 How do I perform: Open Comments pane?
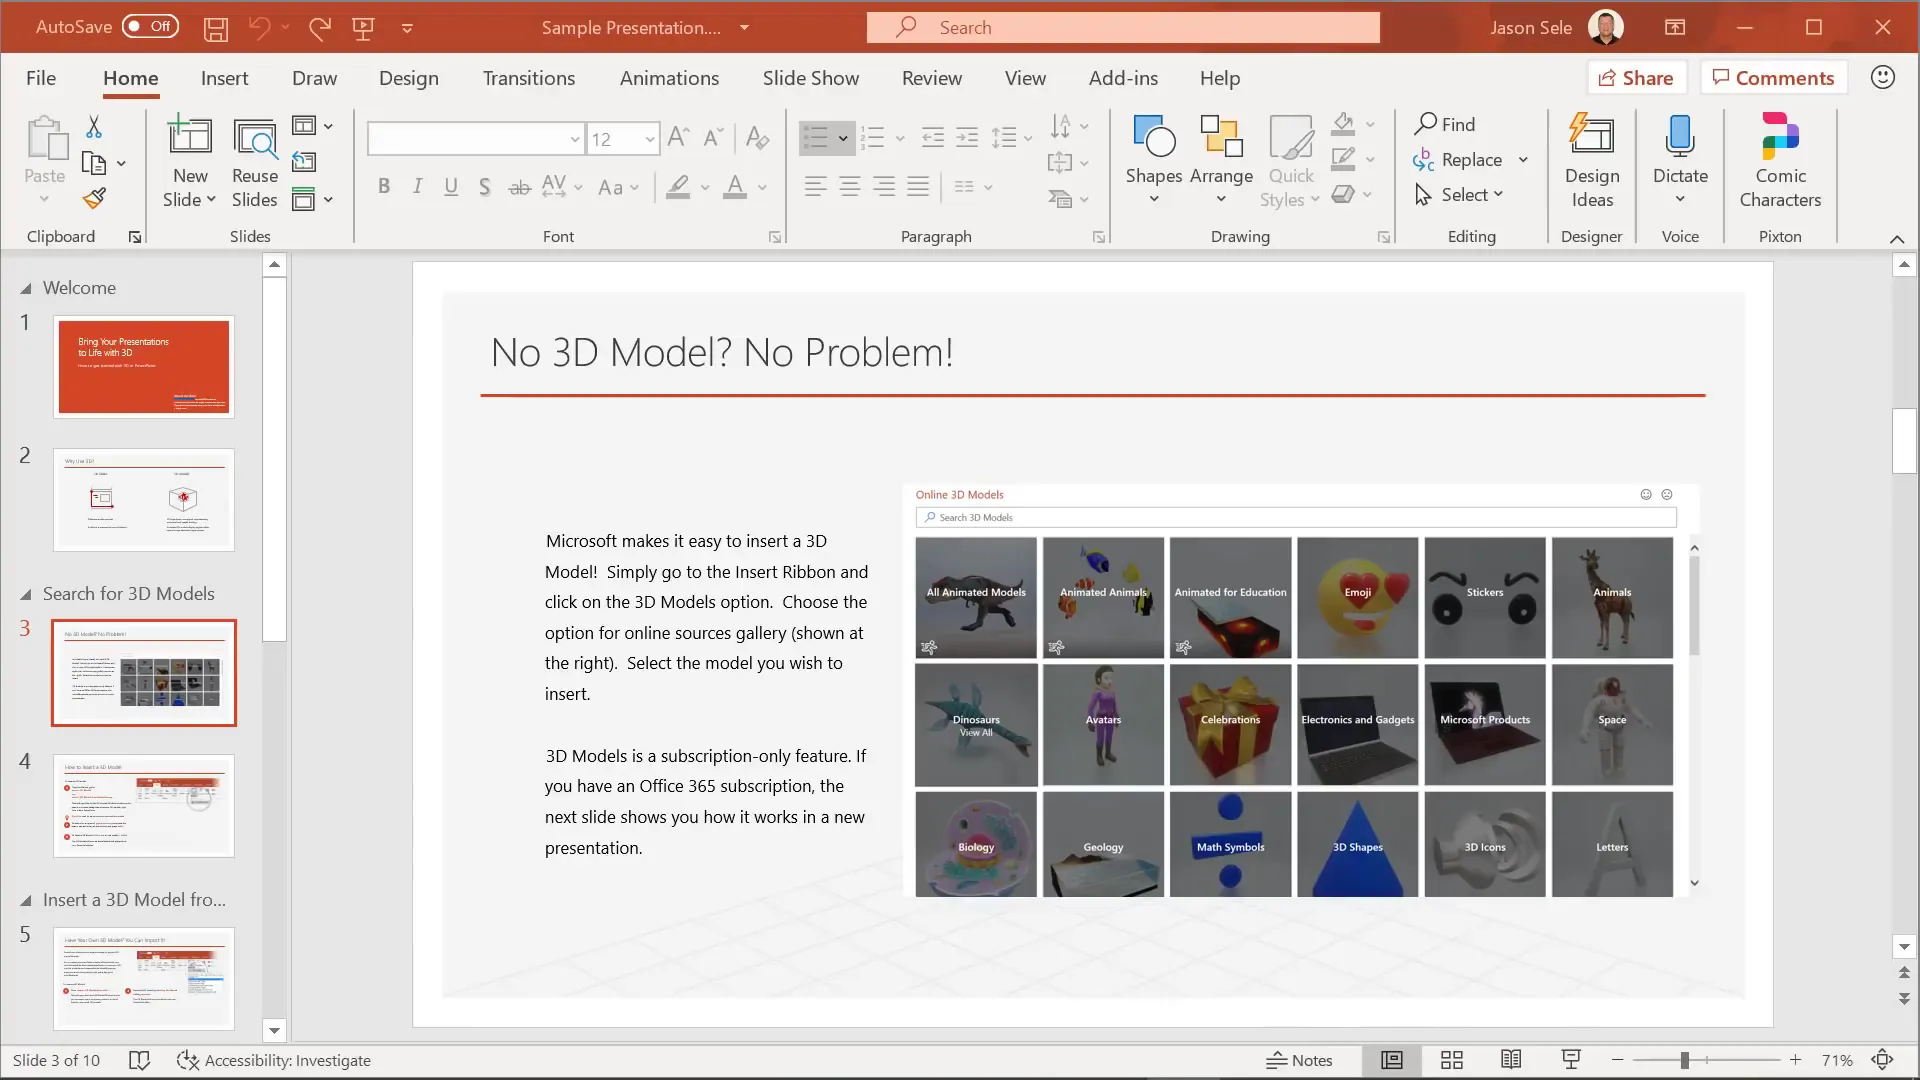1773,78
